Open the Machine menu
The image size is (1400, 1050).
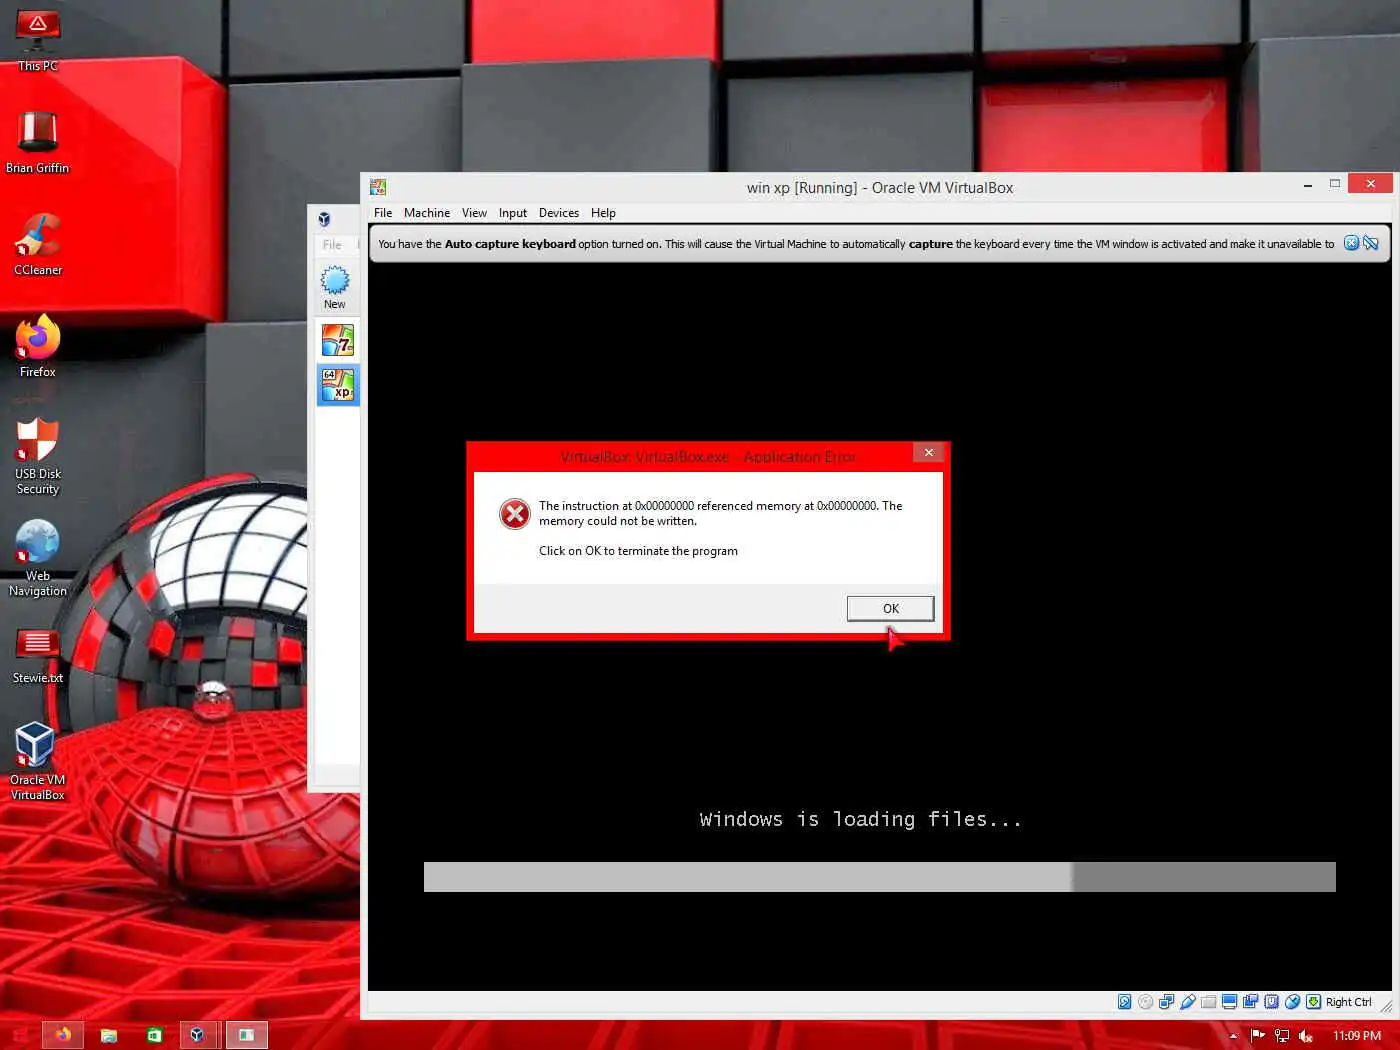[x=427, y=213]
